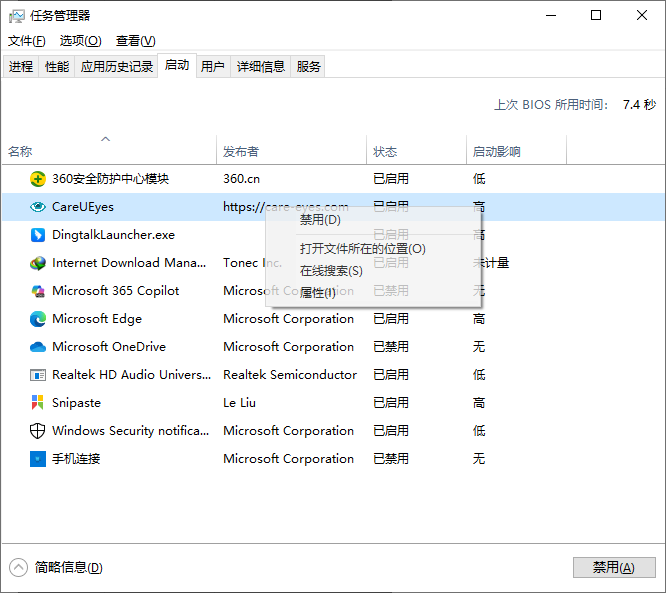
Task: Select the Internet Download Mana... row name
Action: pos(129,263)
